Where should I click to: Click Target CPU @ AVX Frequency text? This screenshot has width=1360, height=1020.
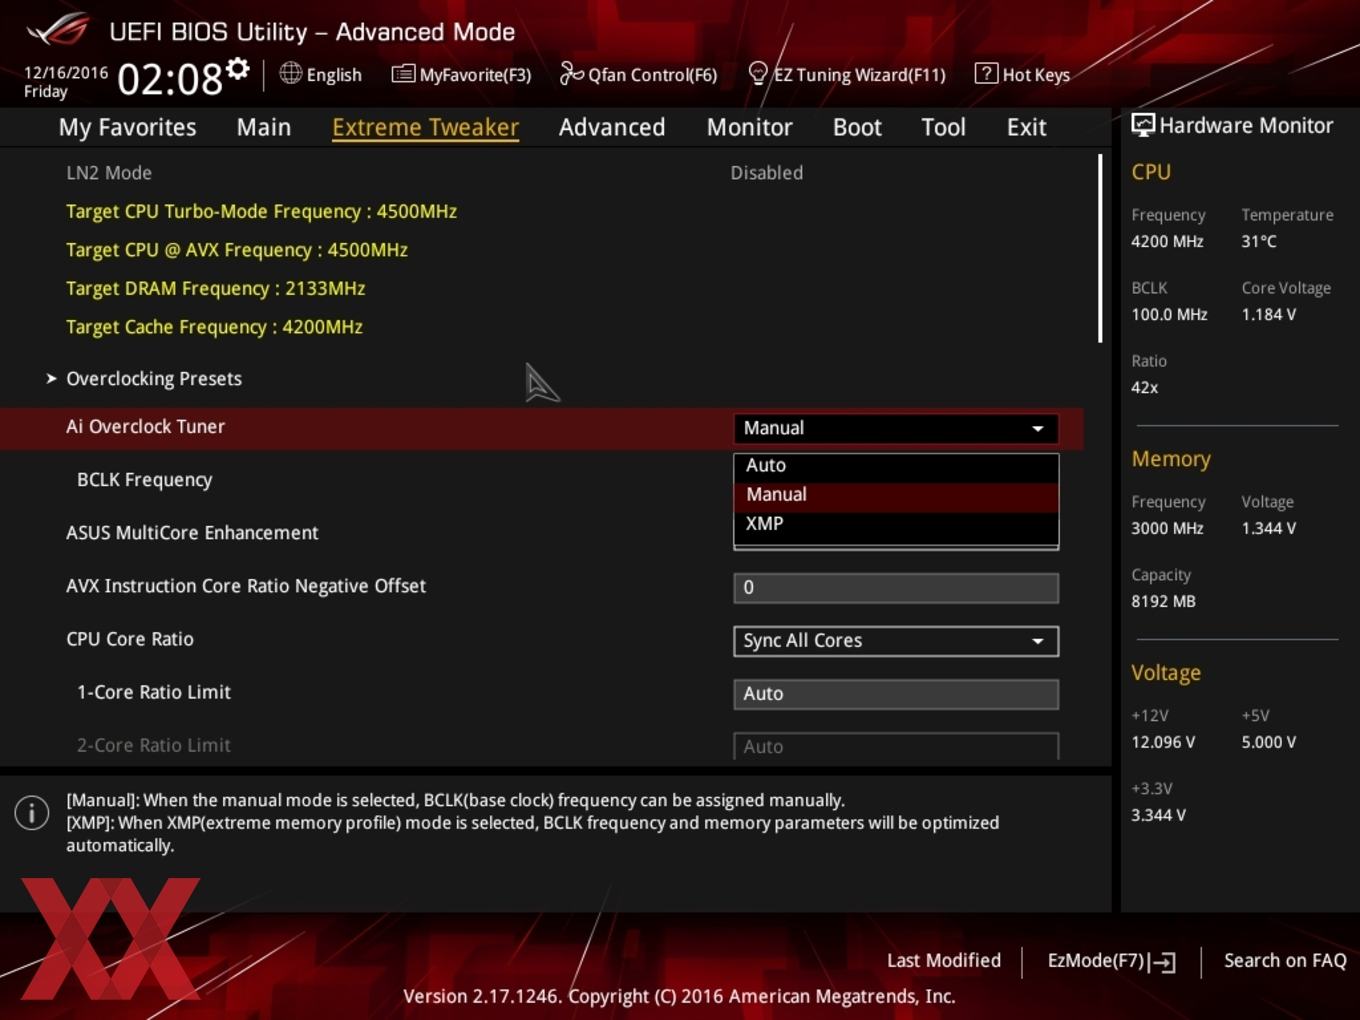[237, 250]
